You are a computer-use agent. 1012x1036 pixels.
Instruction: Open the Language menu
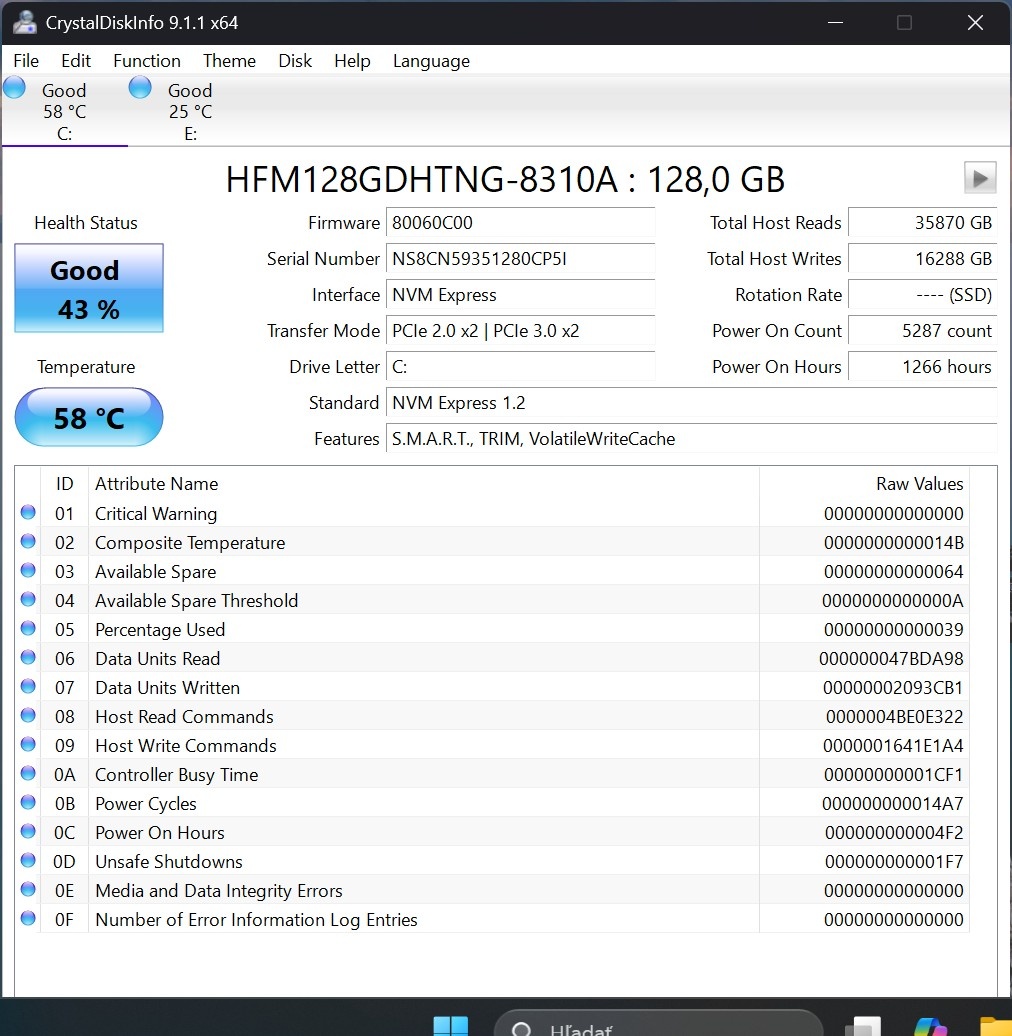[430, 61]
